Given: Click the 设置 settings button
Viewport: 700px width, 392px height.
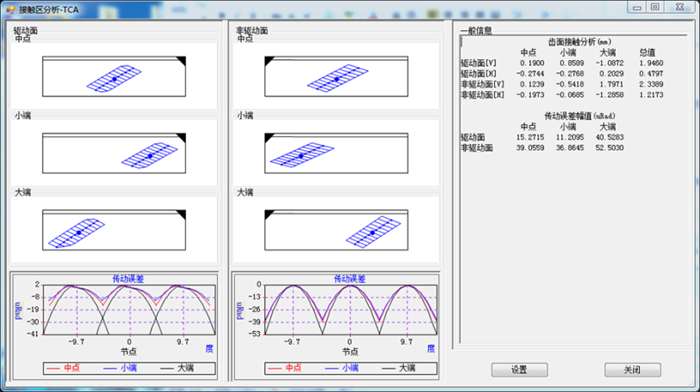Looking at the screenshot, I should [519, 370].
